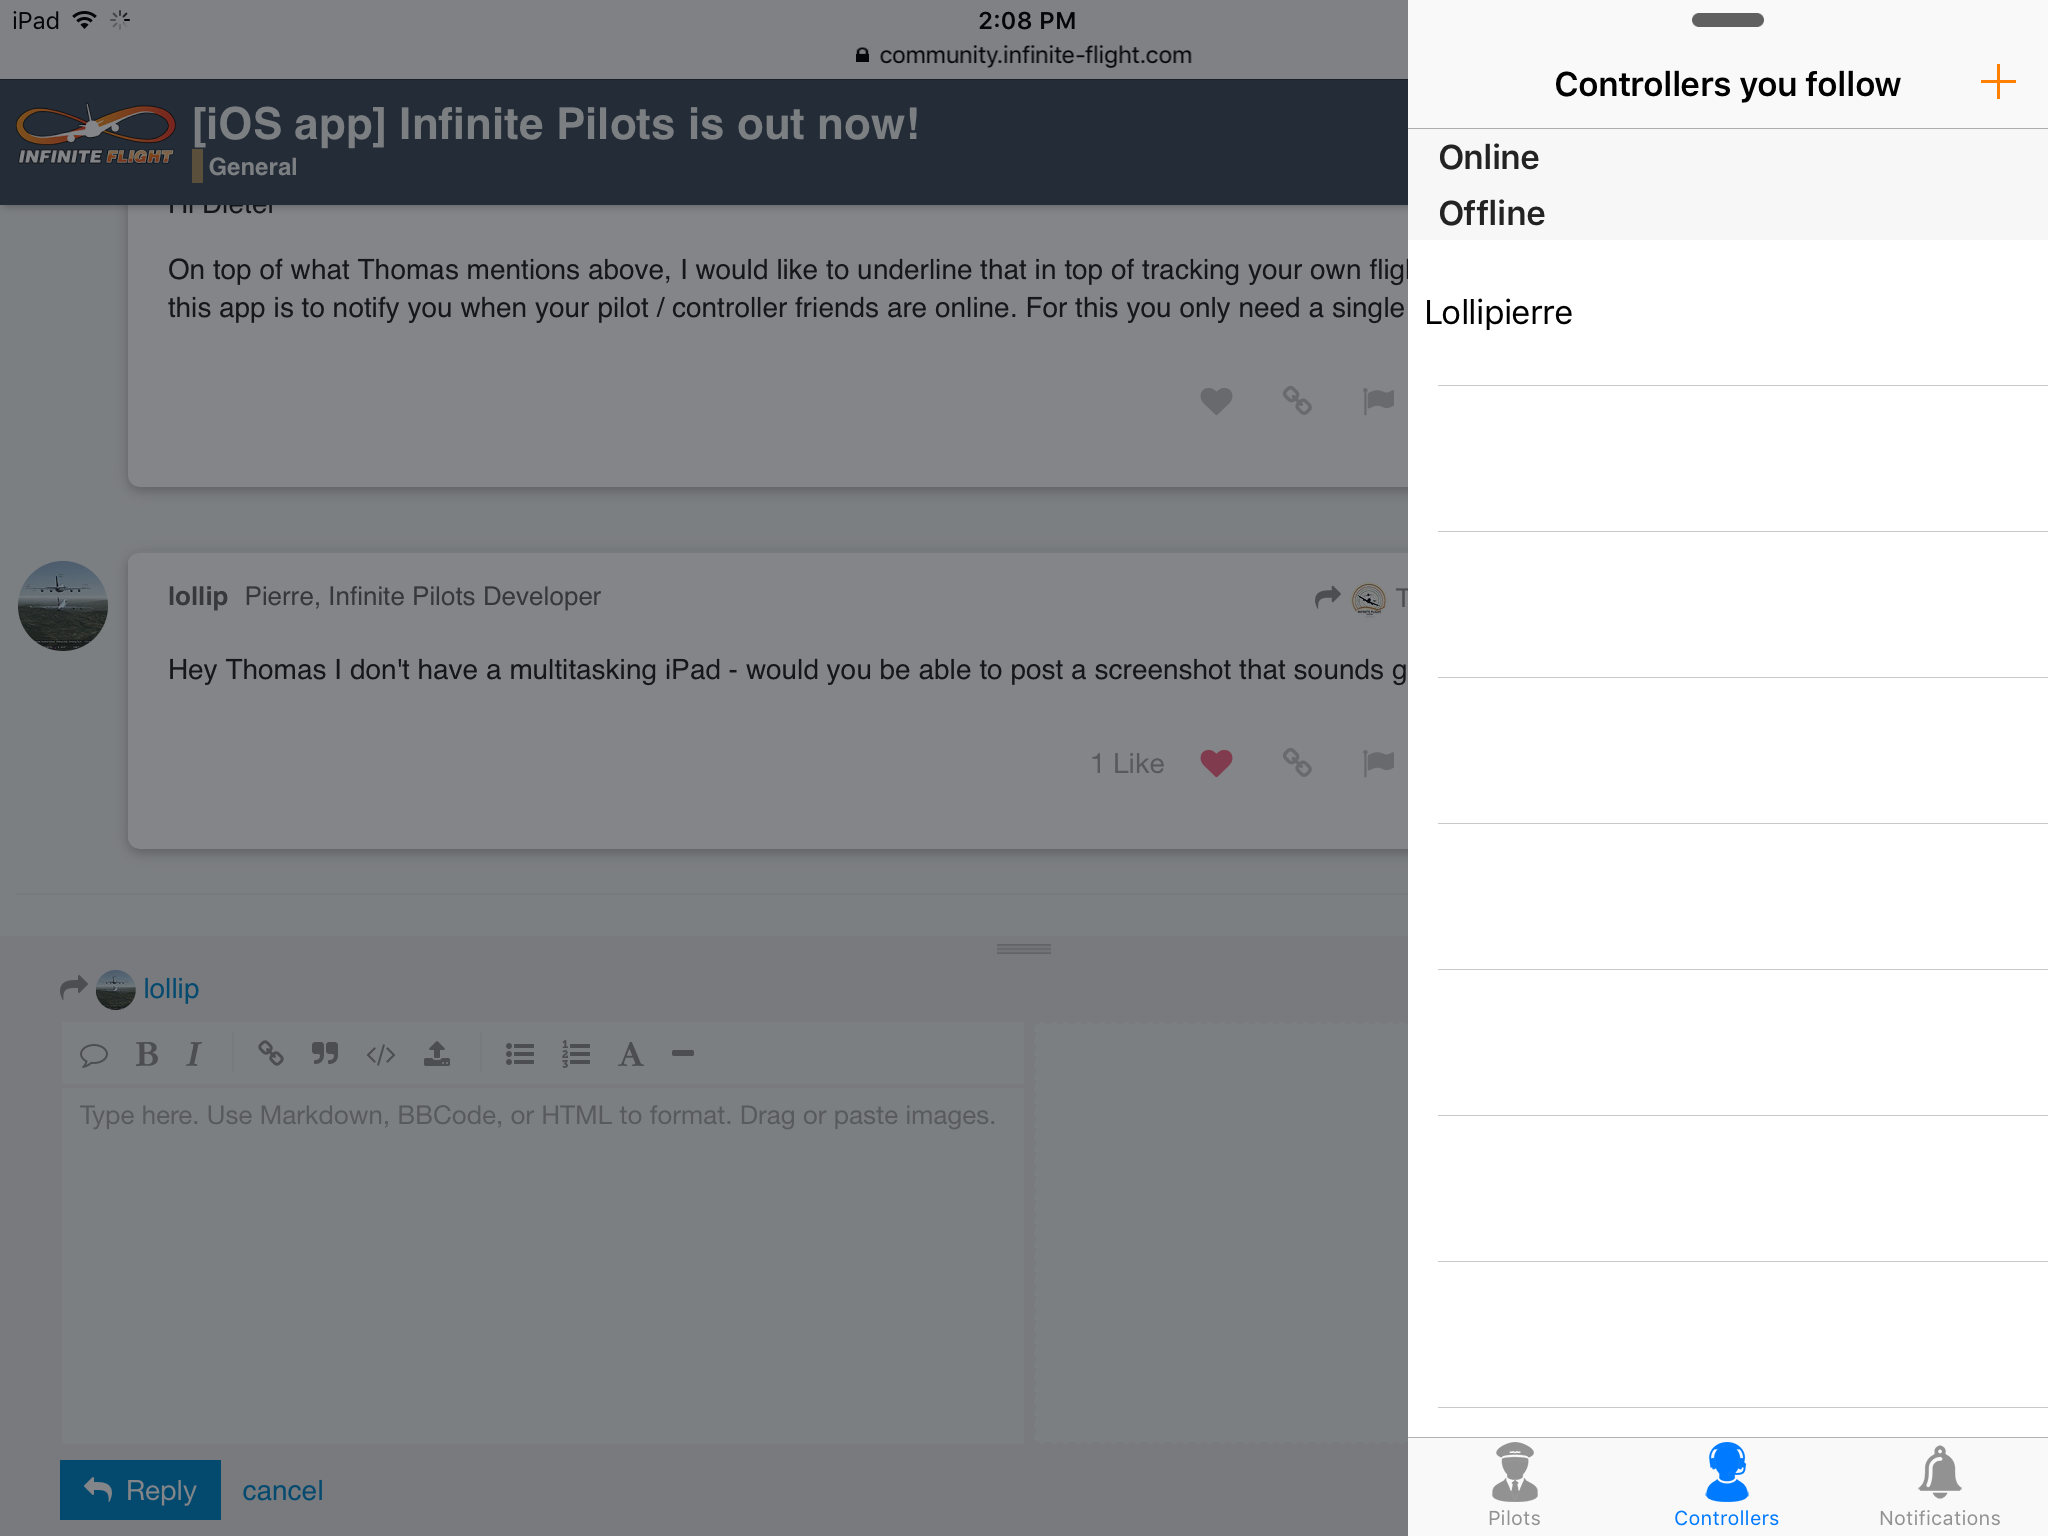
Task: Insert a numbered list
Action: coord(576,1054)
